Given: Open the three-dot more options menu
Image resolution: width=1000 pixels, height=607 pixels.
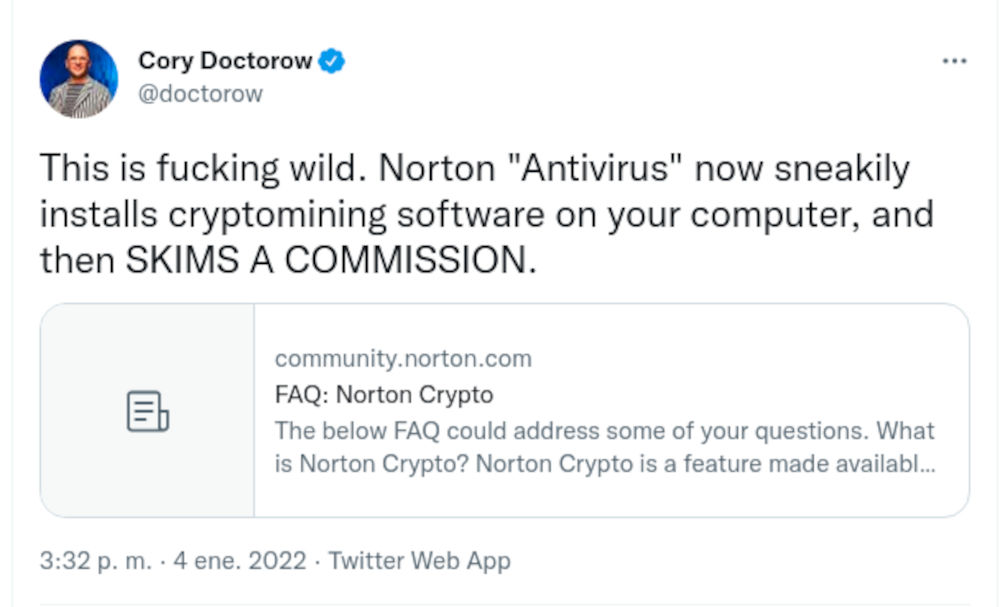Looking at the screenshot, I should (954, 61).
